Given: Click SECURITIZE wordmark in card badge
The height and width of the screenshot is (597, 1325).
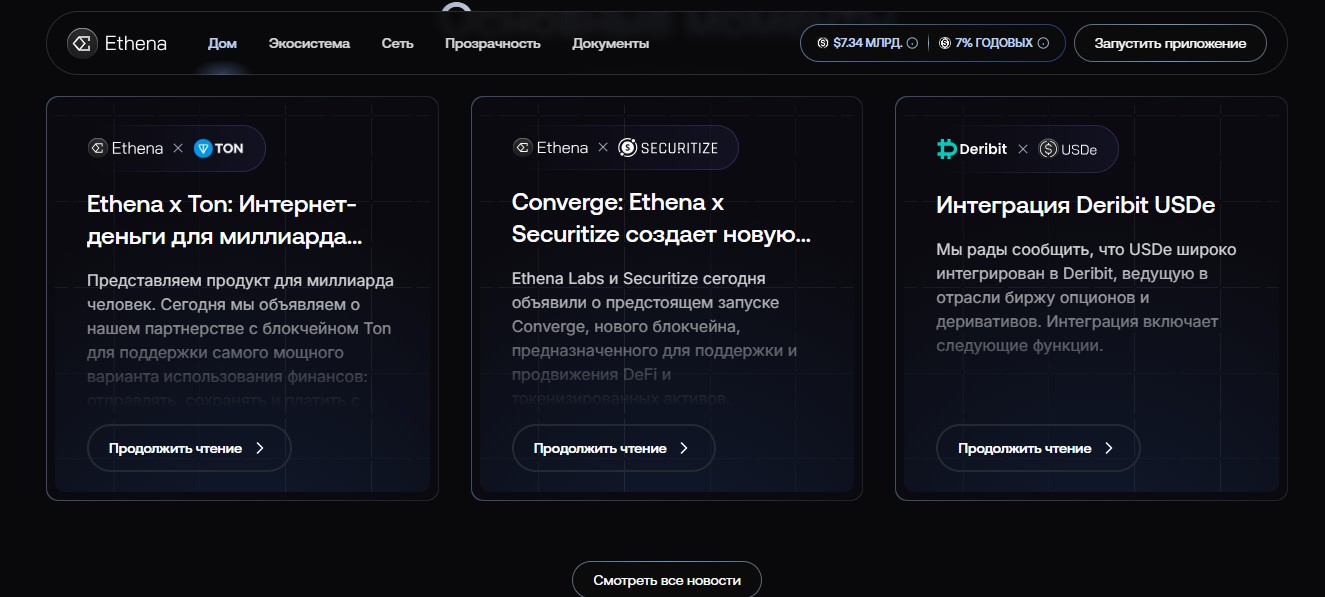Looking at the screenshot, I should [x=679, y=148].
